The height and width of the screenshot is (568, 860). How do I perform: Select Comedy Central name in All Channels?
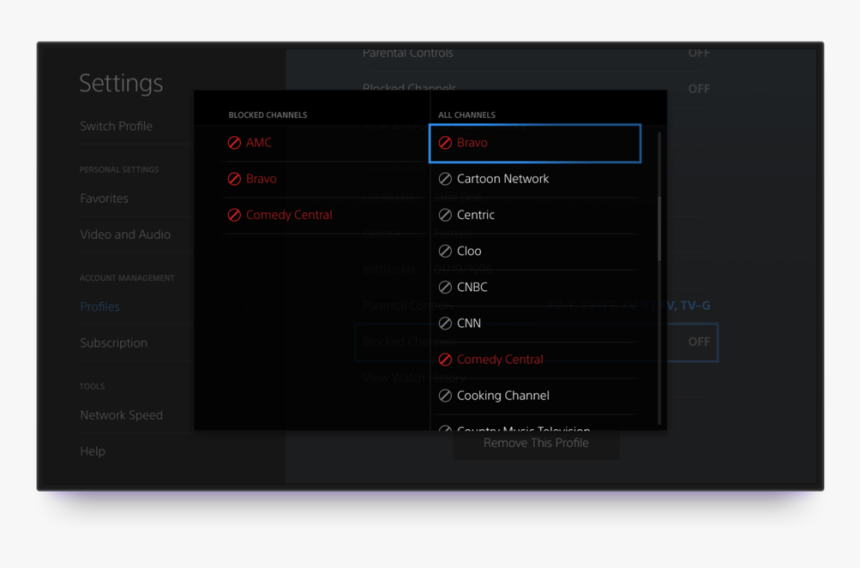point(500,360)
